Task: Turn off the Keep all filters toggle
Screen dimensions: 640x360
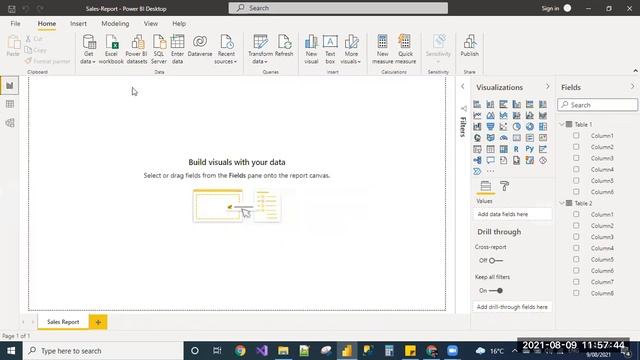Action: pos(496,291)
